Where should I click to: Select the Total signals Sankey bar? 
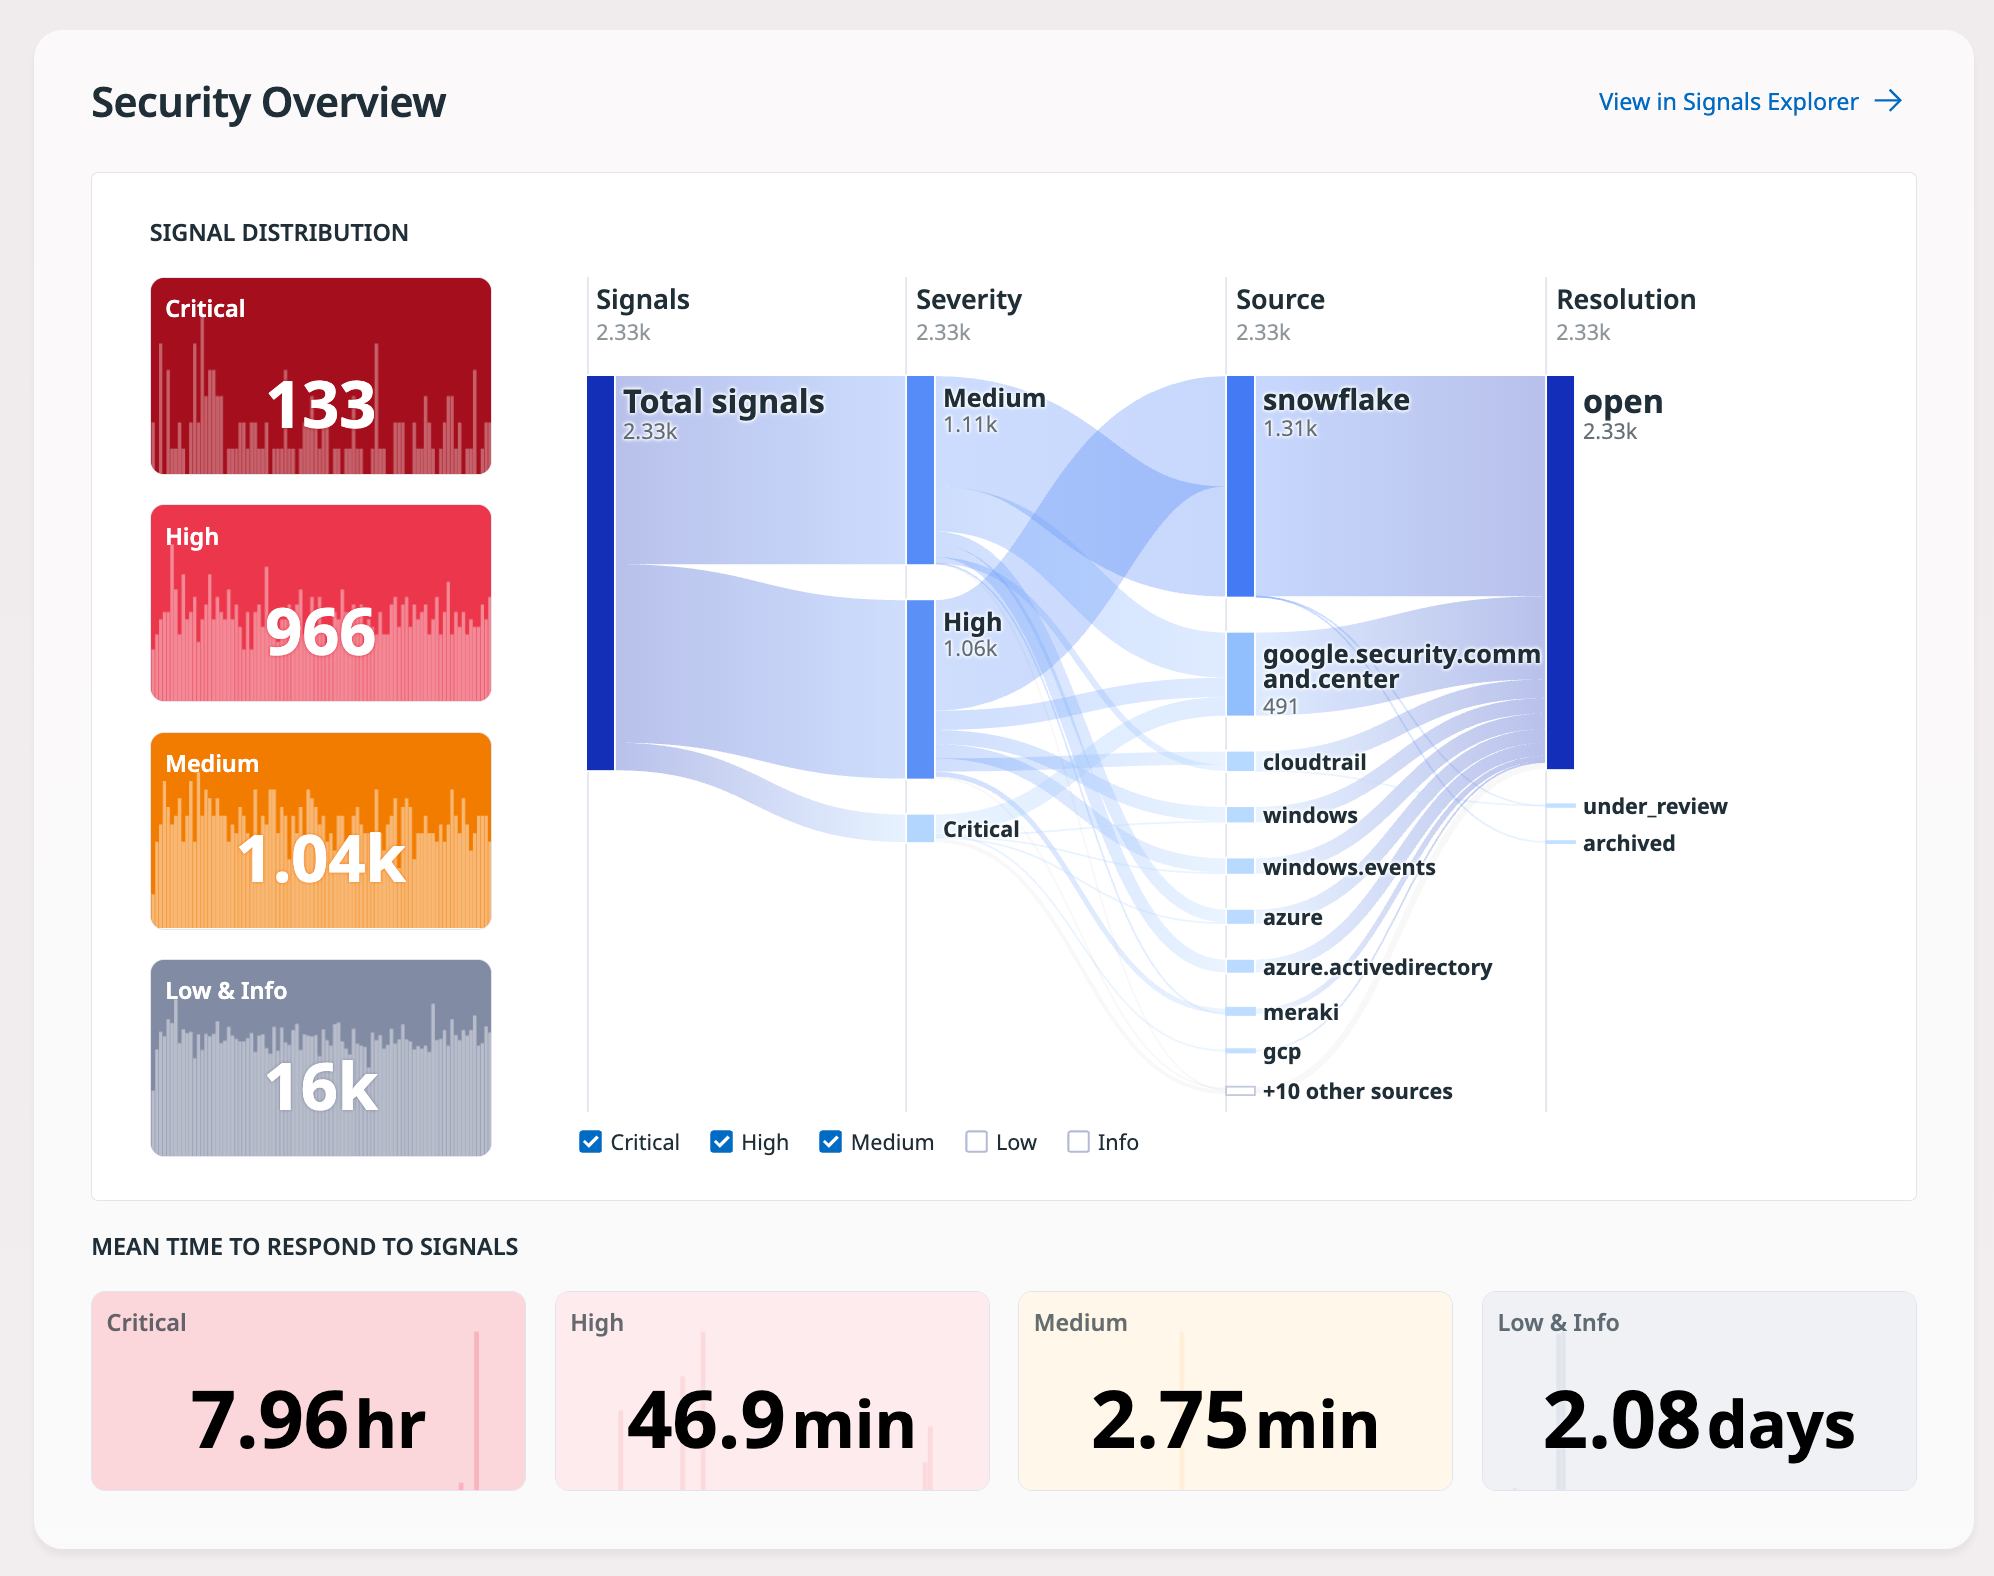coord(600,573)
